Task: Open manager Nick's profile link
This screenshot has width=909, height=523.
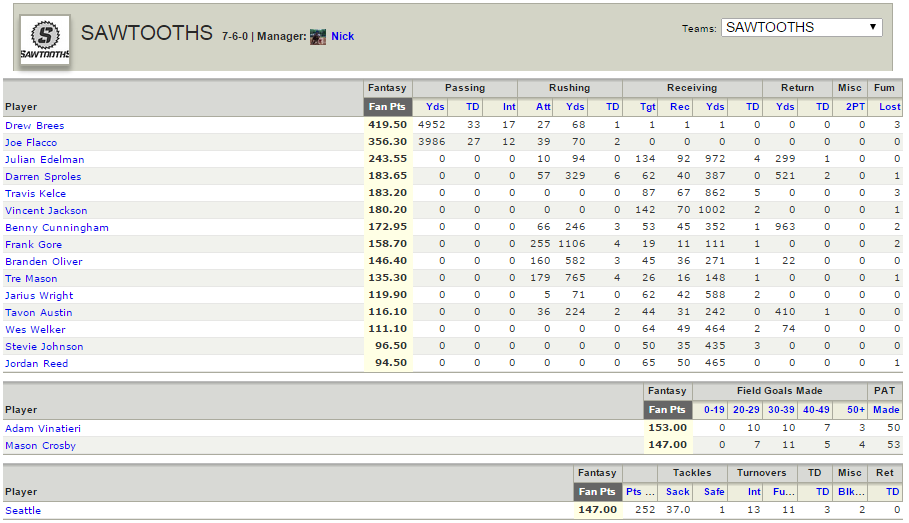Action: (343, 37)
